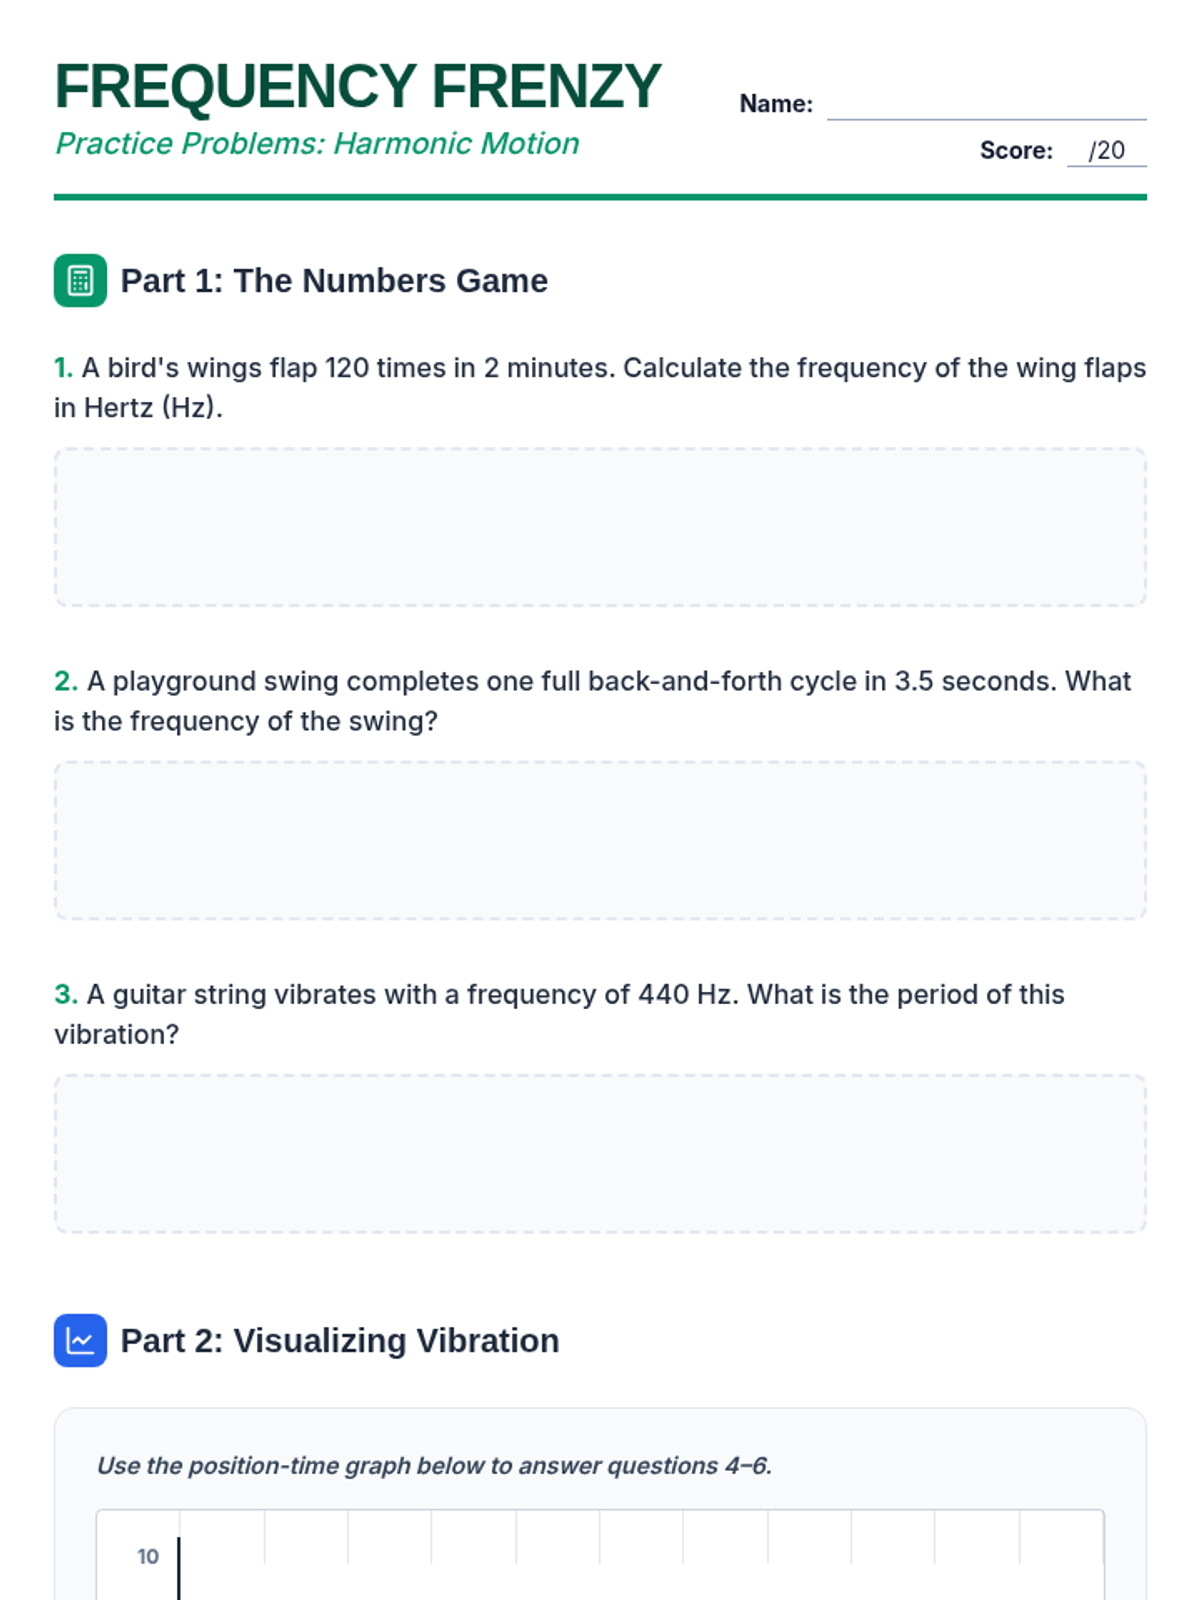Screen dimensions: 1200x1600
Task: Click the position-time graph instructions
Action: [434, 1466]
